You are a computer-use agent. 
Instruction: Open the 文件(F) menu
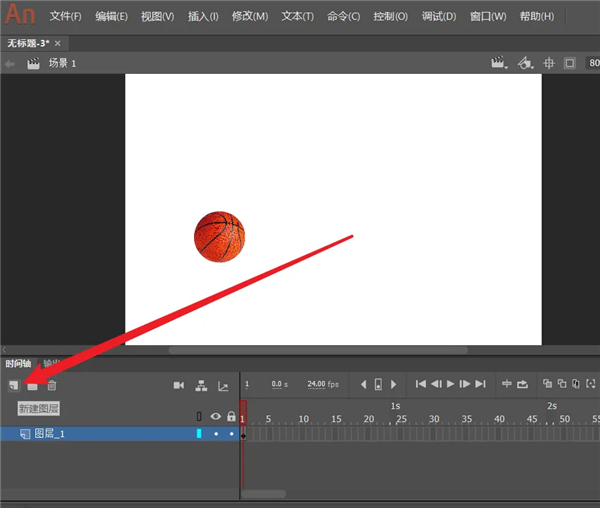point(65,17)
